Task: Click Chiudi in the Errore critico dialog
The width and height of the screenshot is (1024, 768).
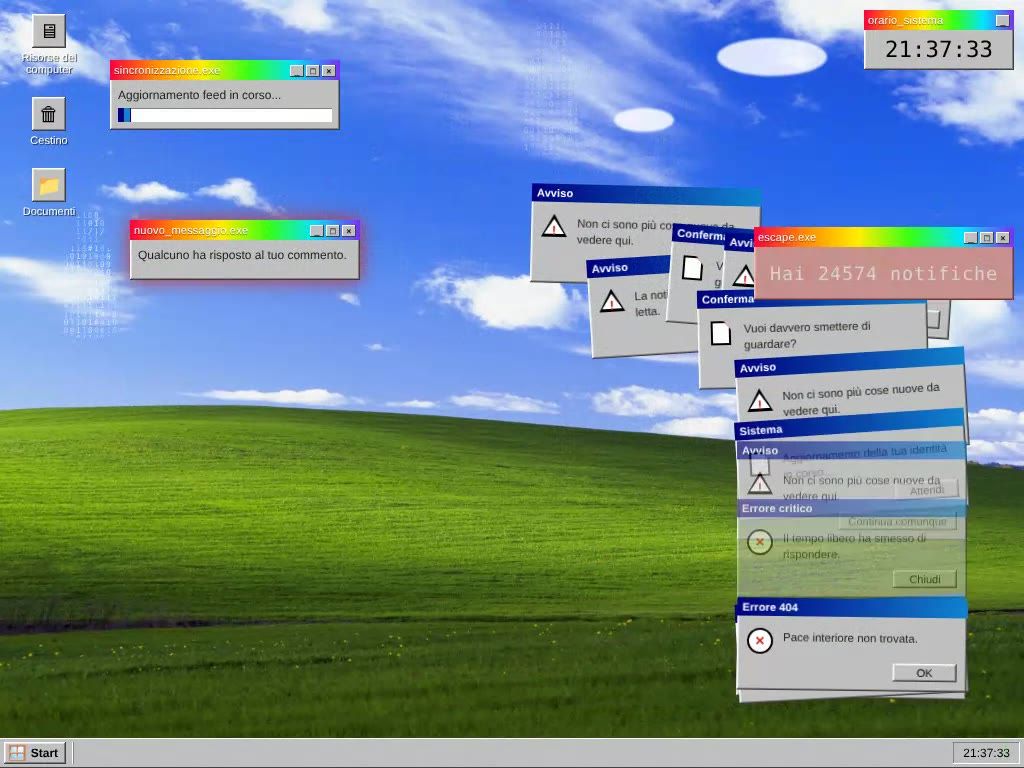Action: coord(925,579)
